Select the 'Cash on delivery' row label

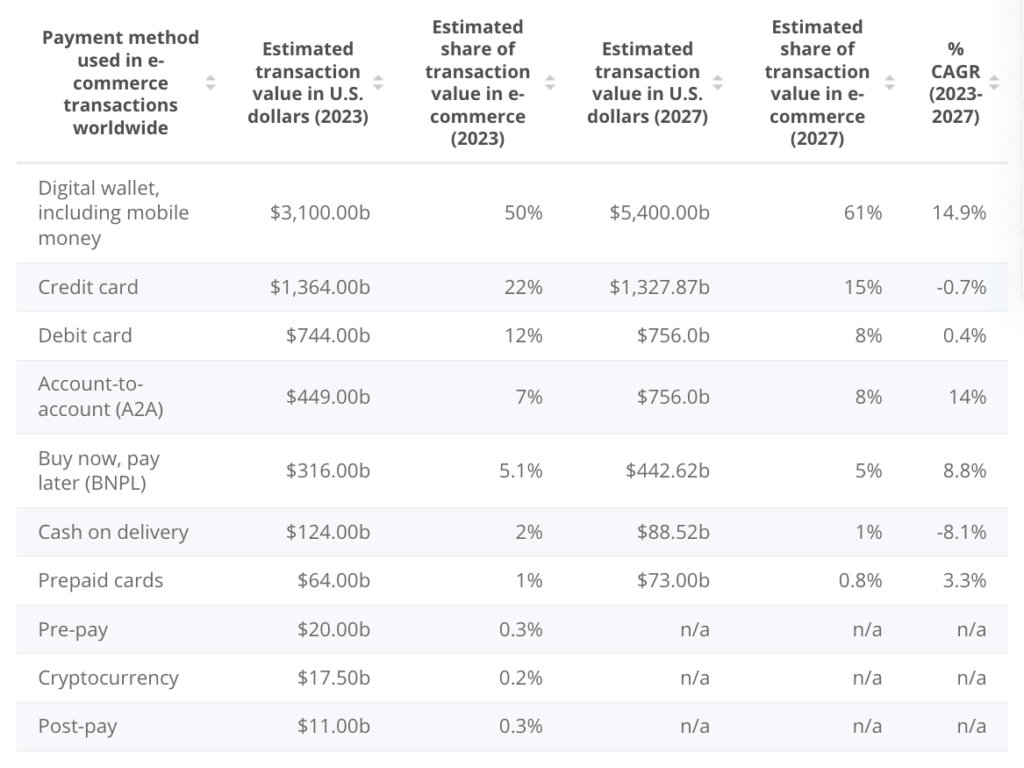[113, 532]
